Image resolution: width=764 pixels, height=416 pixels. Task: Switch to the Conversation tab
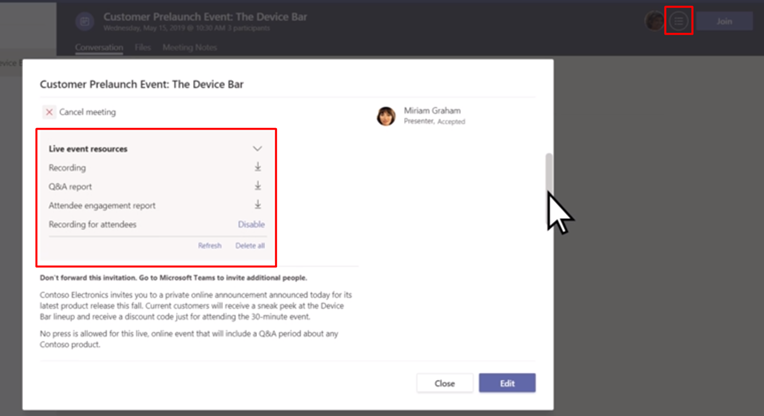click(99, 47)
